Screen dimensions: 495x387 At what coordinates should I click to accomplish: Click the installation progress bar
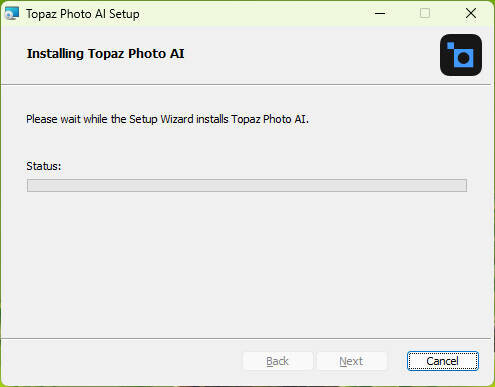(247, 185)
